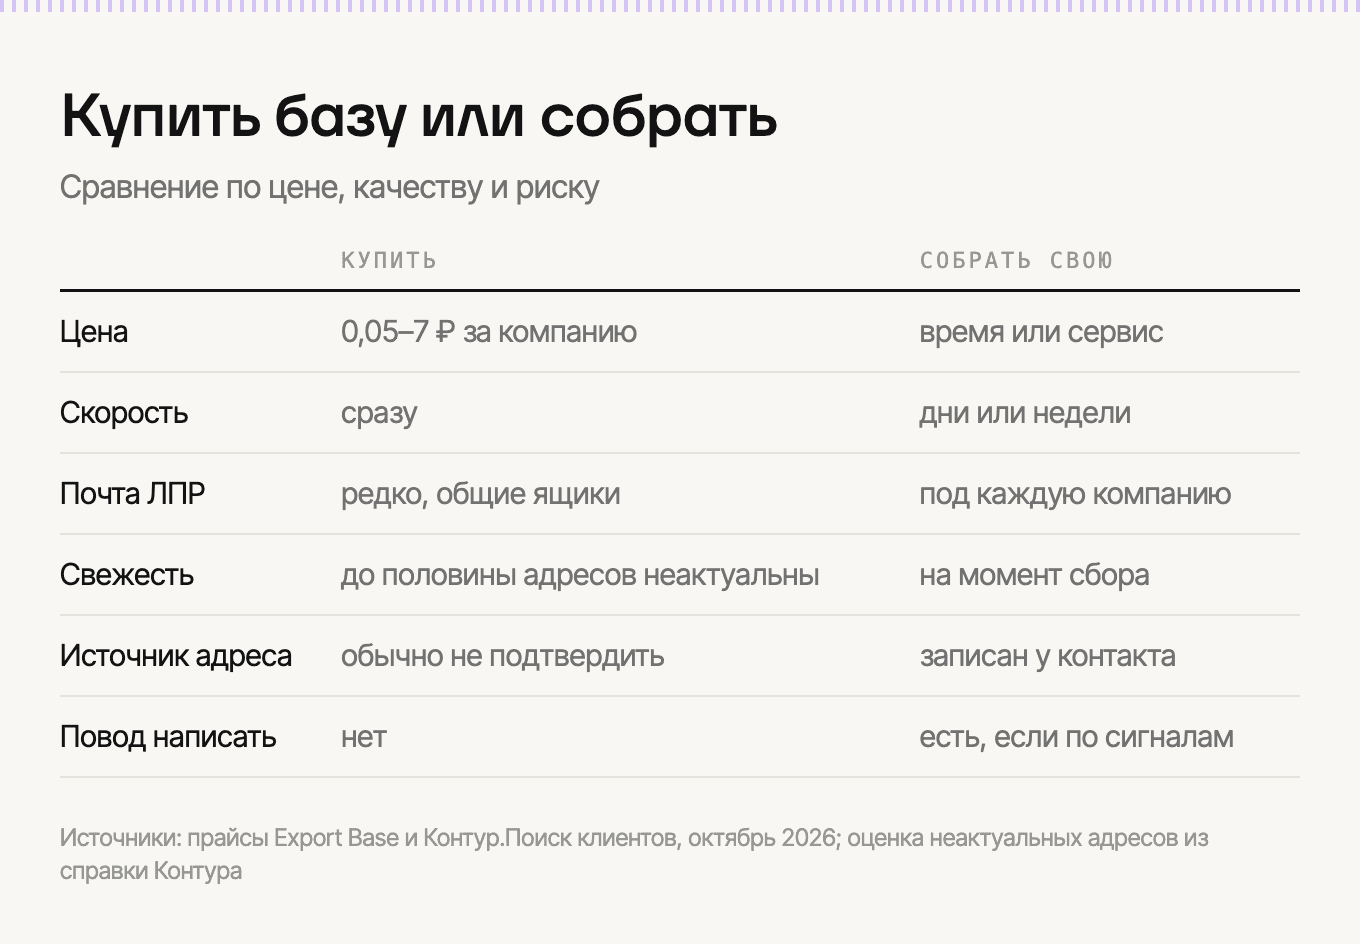Select row label 'Почта ЛПР'

tap(133, 494)
